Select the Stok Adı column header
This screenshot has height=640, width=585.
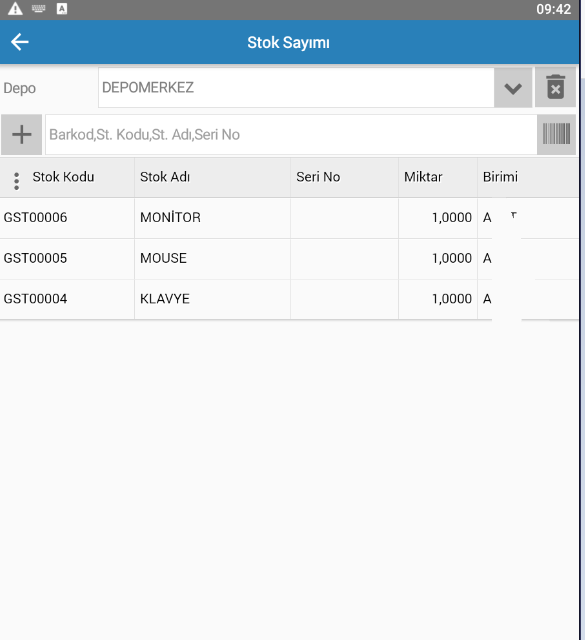pos(165,177)
